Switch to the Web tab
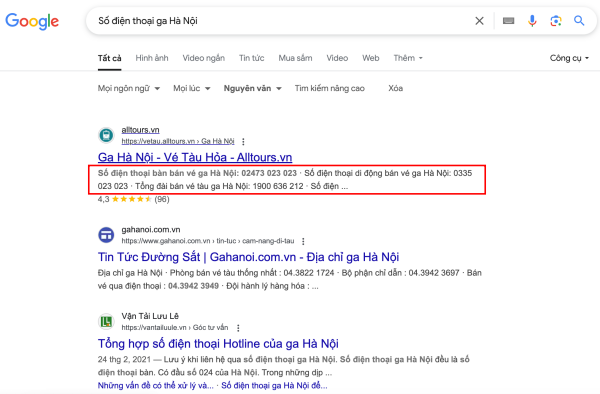 pyautogui.click(x=370, y=58)
